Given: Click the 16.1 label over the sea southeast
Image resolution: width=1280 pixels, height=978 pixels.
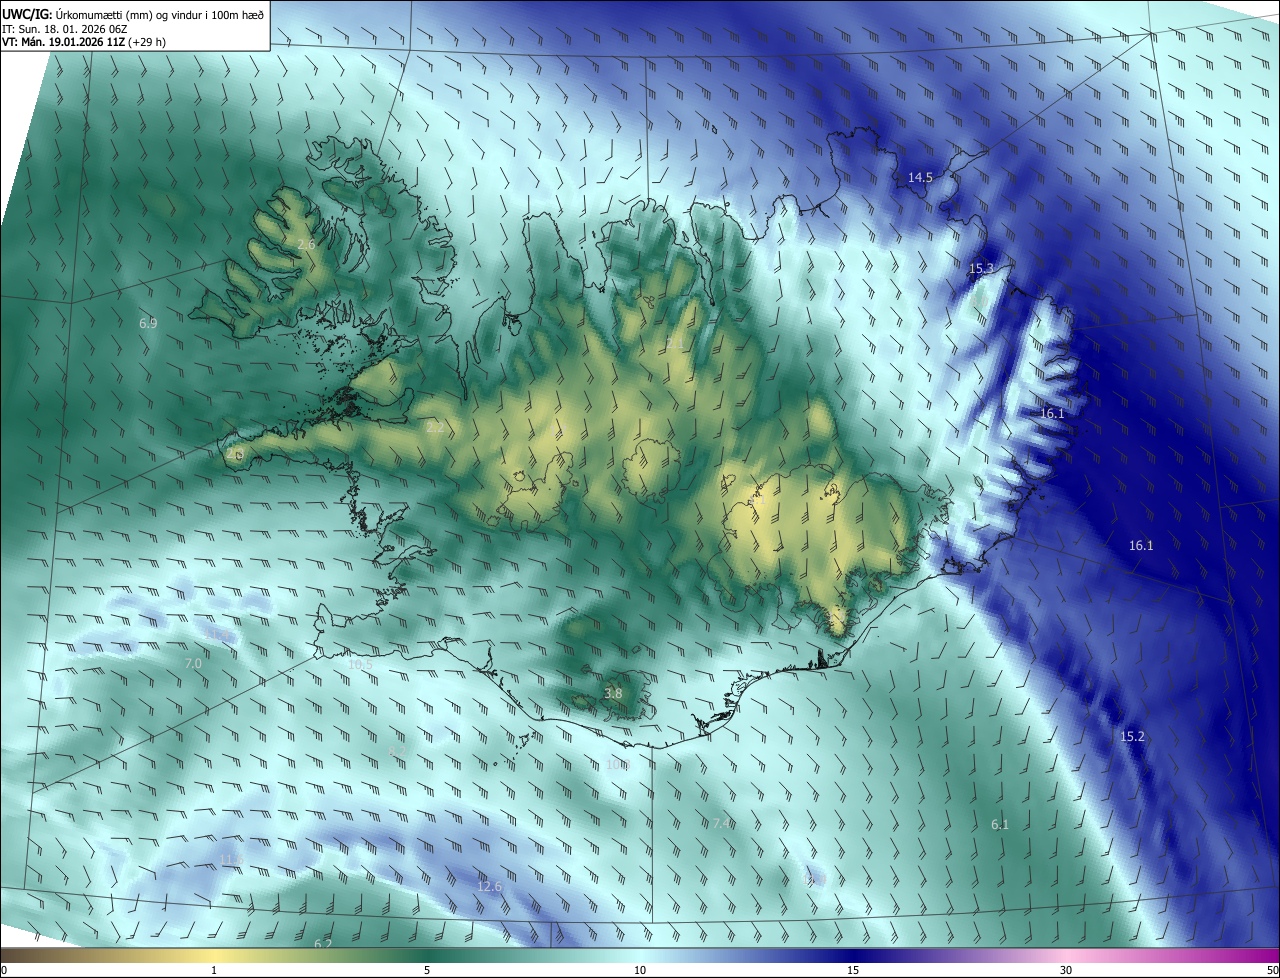Looking at the screenshot, I should pos(1141,545).
